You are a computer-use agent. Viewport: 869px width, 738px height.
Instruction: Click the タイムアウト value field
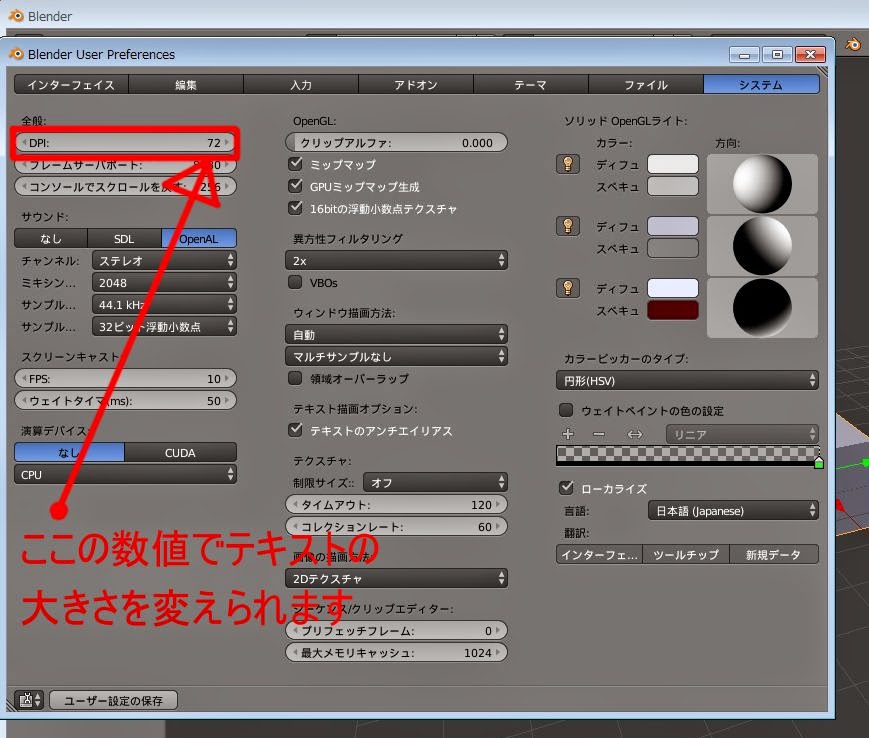point(396,505)
